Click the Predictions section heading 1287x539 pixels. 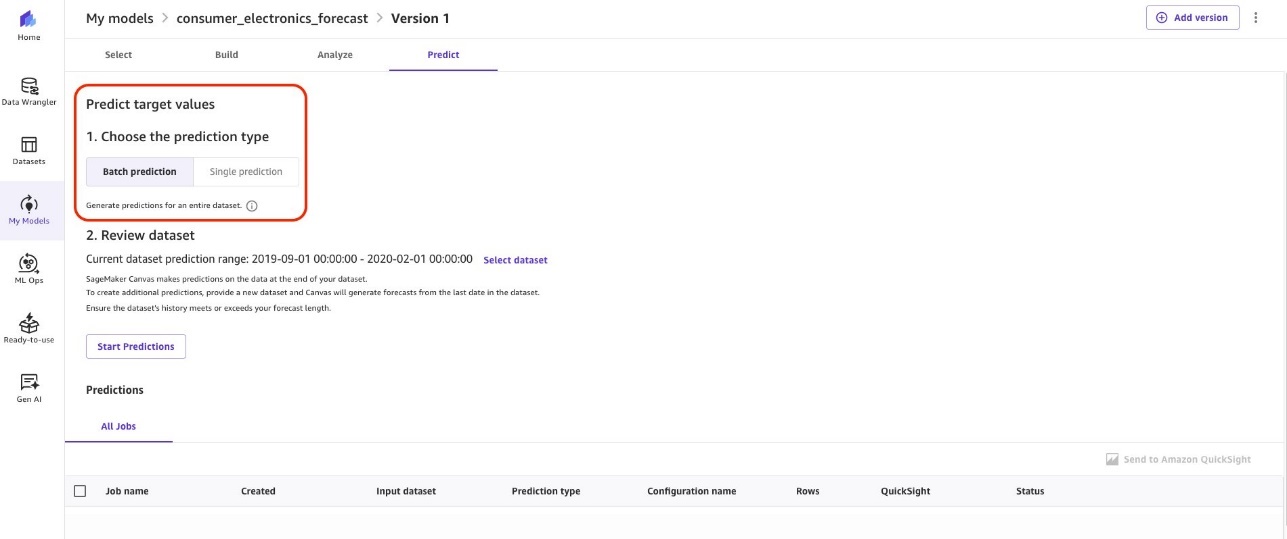pos(115,390)
